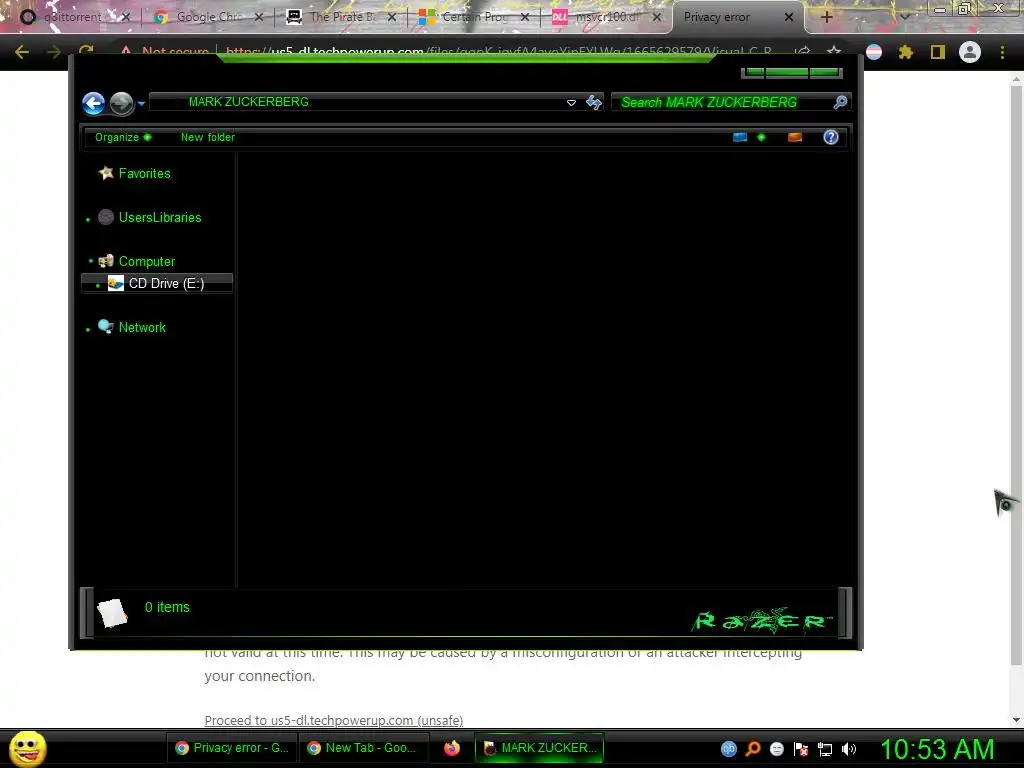Click orange magnifier tray icon
The image size is (1024, 768).
point(753,749)
